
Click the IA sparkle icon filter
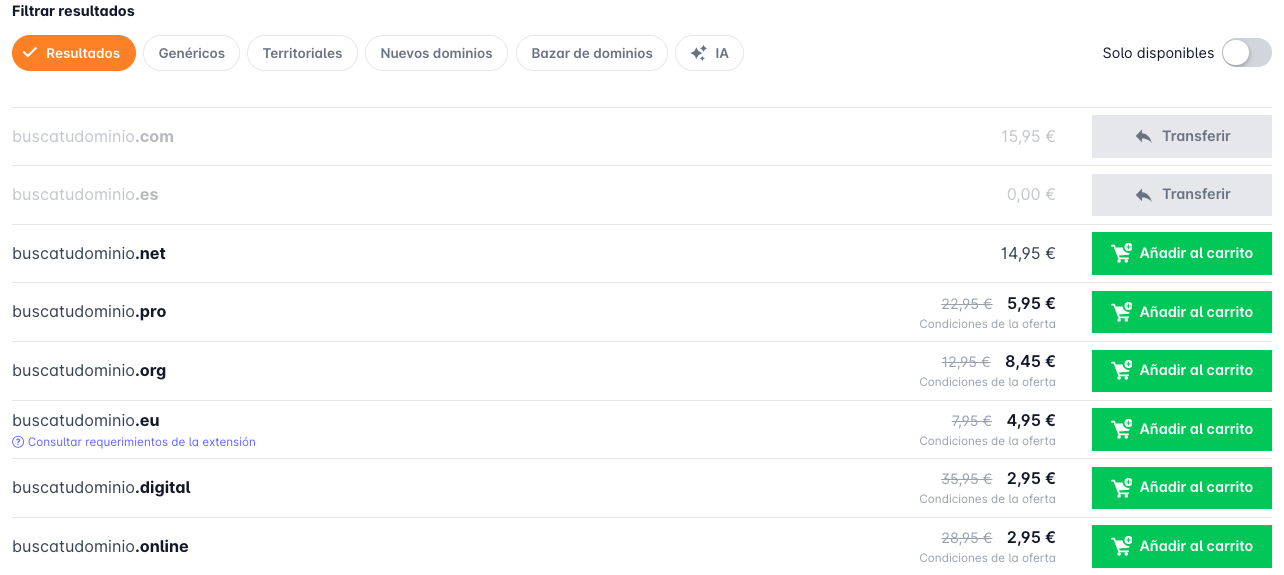pos(699,53)
